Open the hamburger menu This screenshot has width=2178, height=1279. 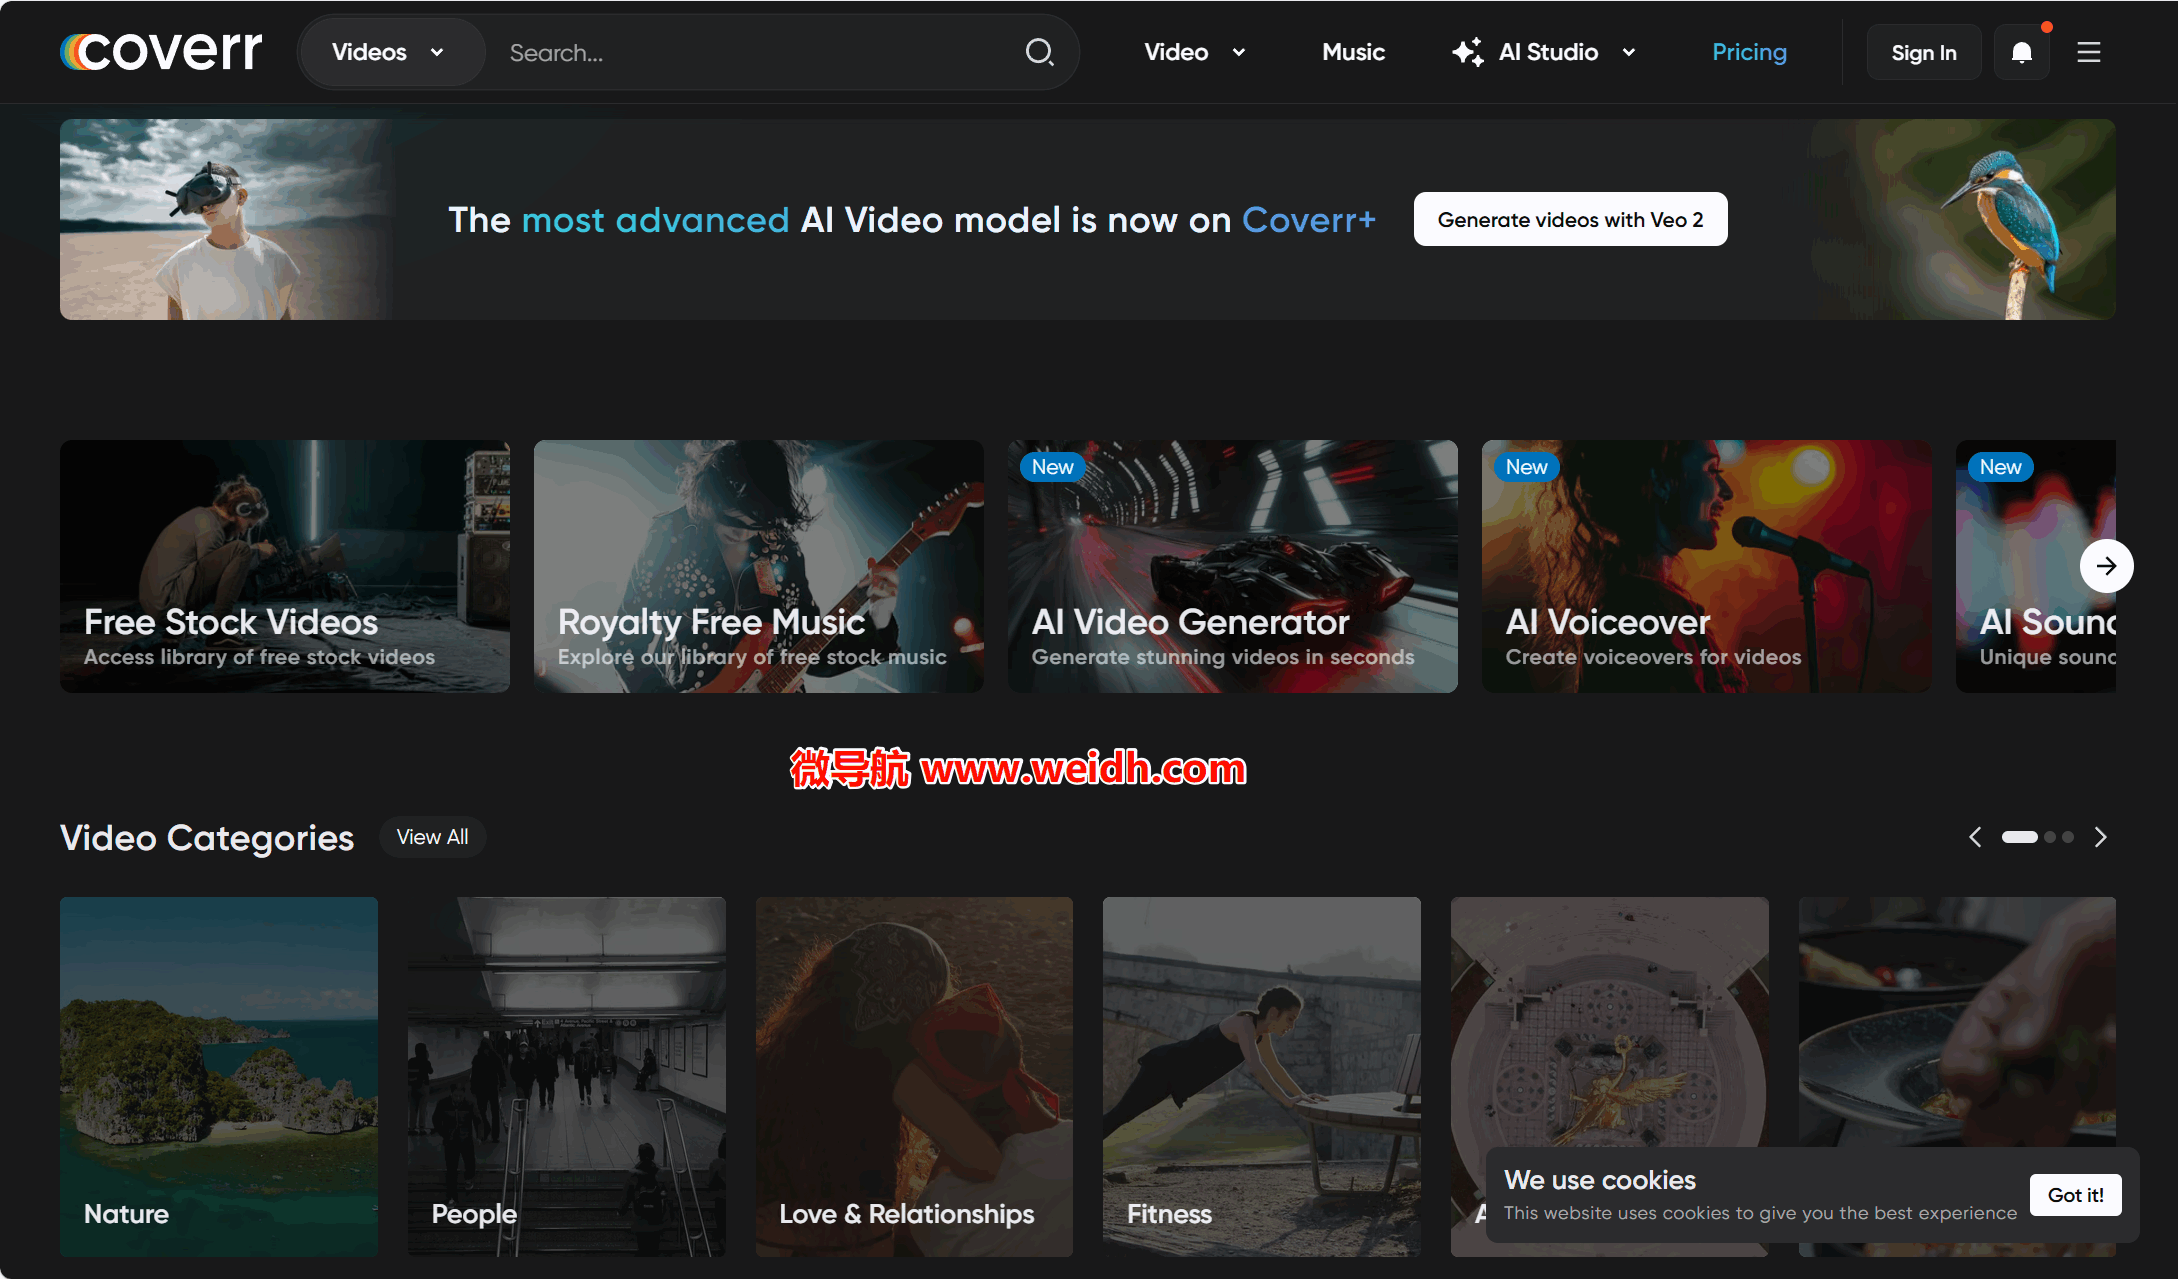pyautogui.click(x=2088, y=52)
